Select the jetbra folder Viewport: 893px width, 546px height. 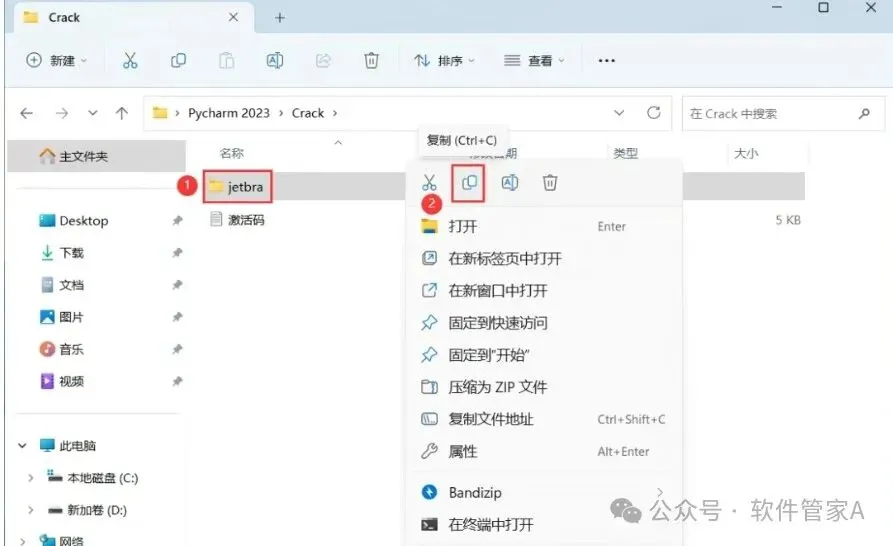[237, 186]
